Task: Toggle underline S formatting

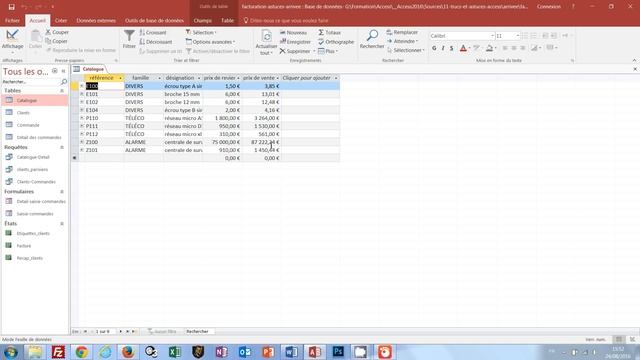Action: click(x=451, y=48)
